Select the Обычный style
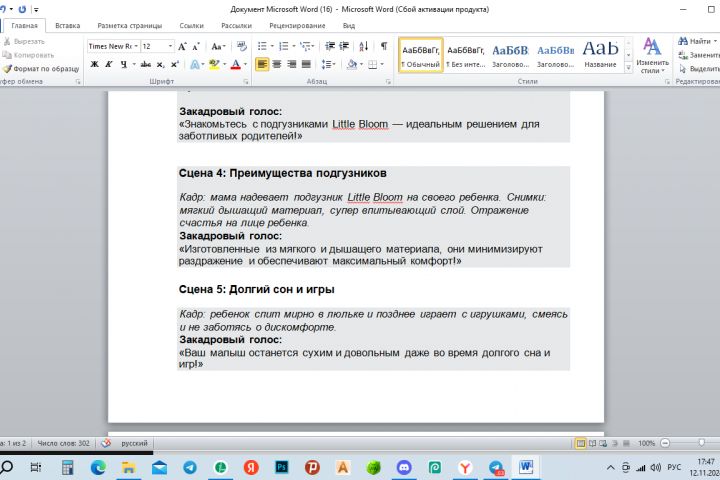Image resolution: width=720 pixels, height=480 pixels. tap(421, 55)
